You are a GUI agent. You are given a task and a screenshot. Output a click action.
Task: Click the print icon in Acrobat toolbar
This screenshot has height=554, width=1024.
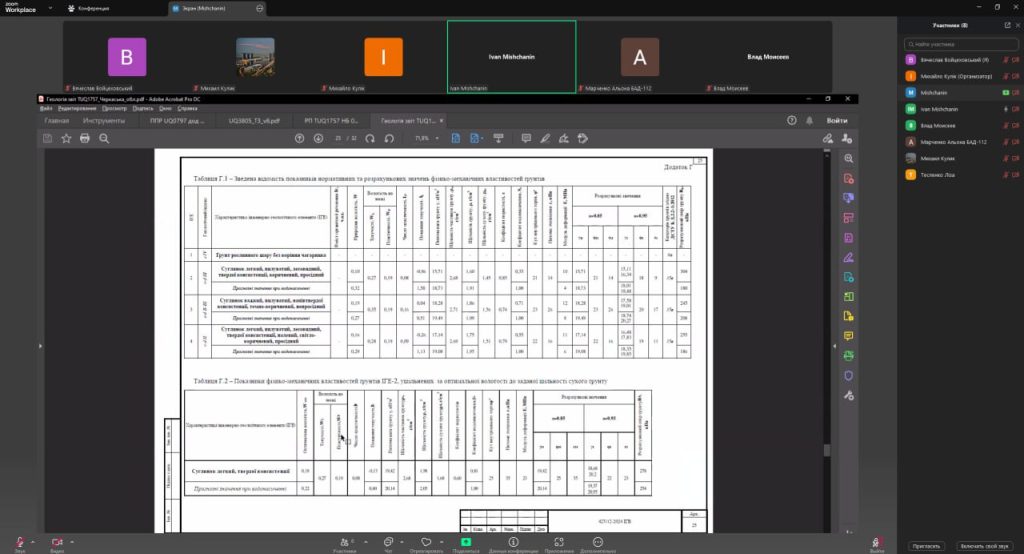click(x=85, y=138)
